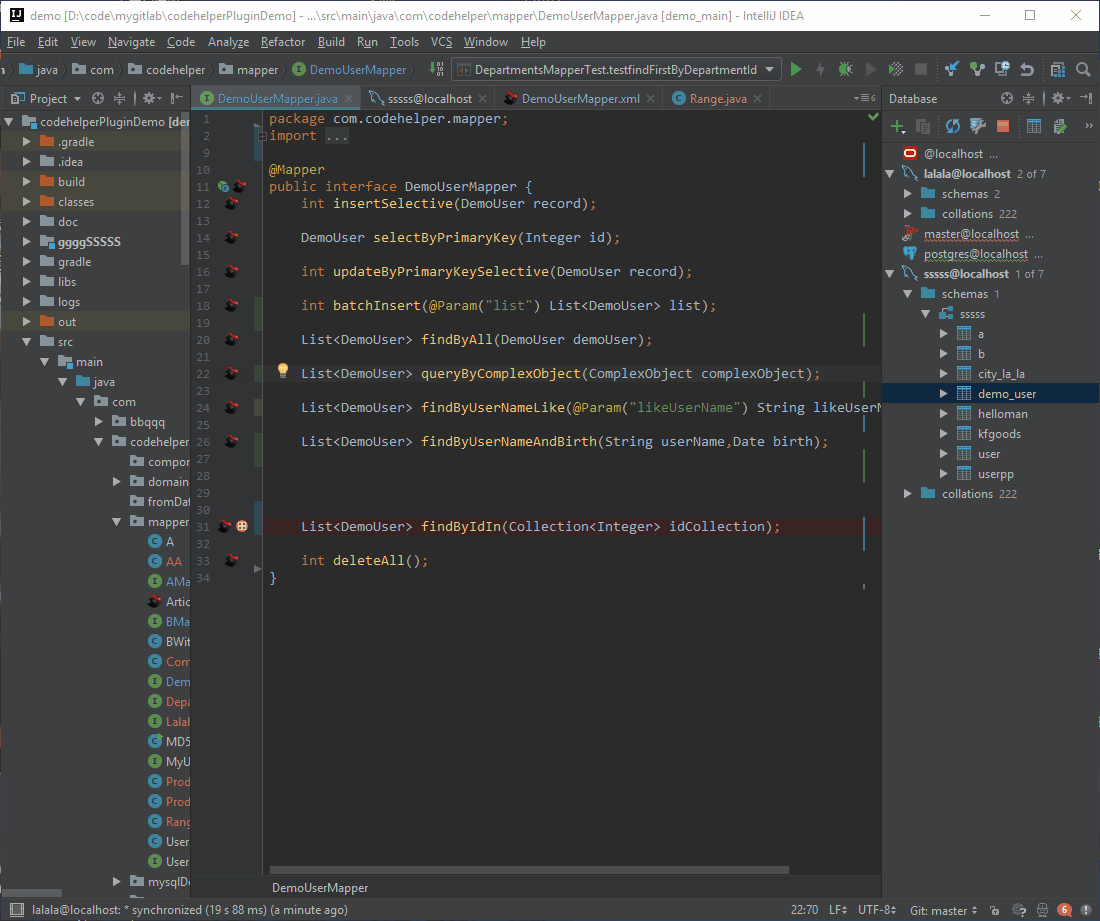Run the selected test configuration

click(x=796, y=69)
